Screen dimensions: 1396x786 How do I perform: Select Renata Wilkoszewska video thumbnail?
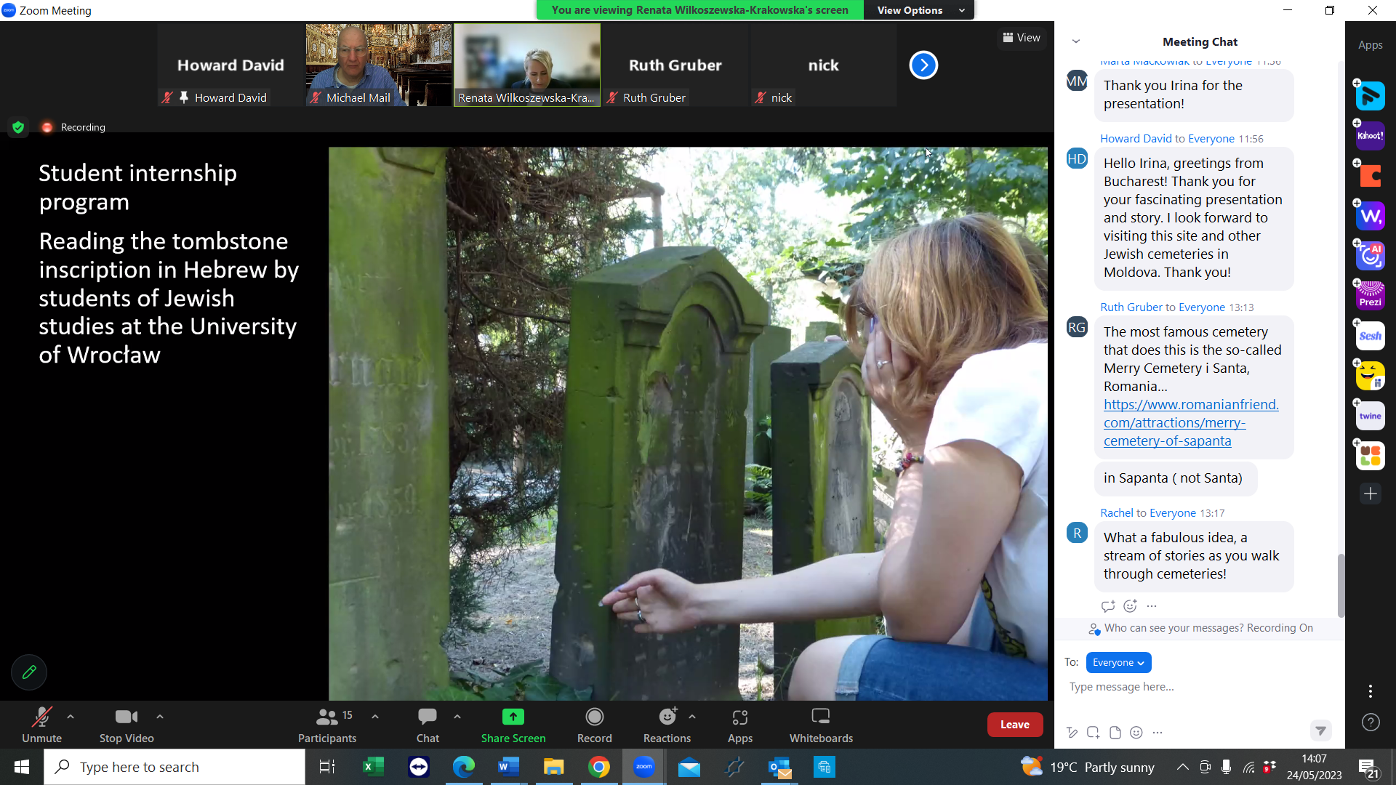coord(527,65)
